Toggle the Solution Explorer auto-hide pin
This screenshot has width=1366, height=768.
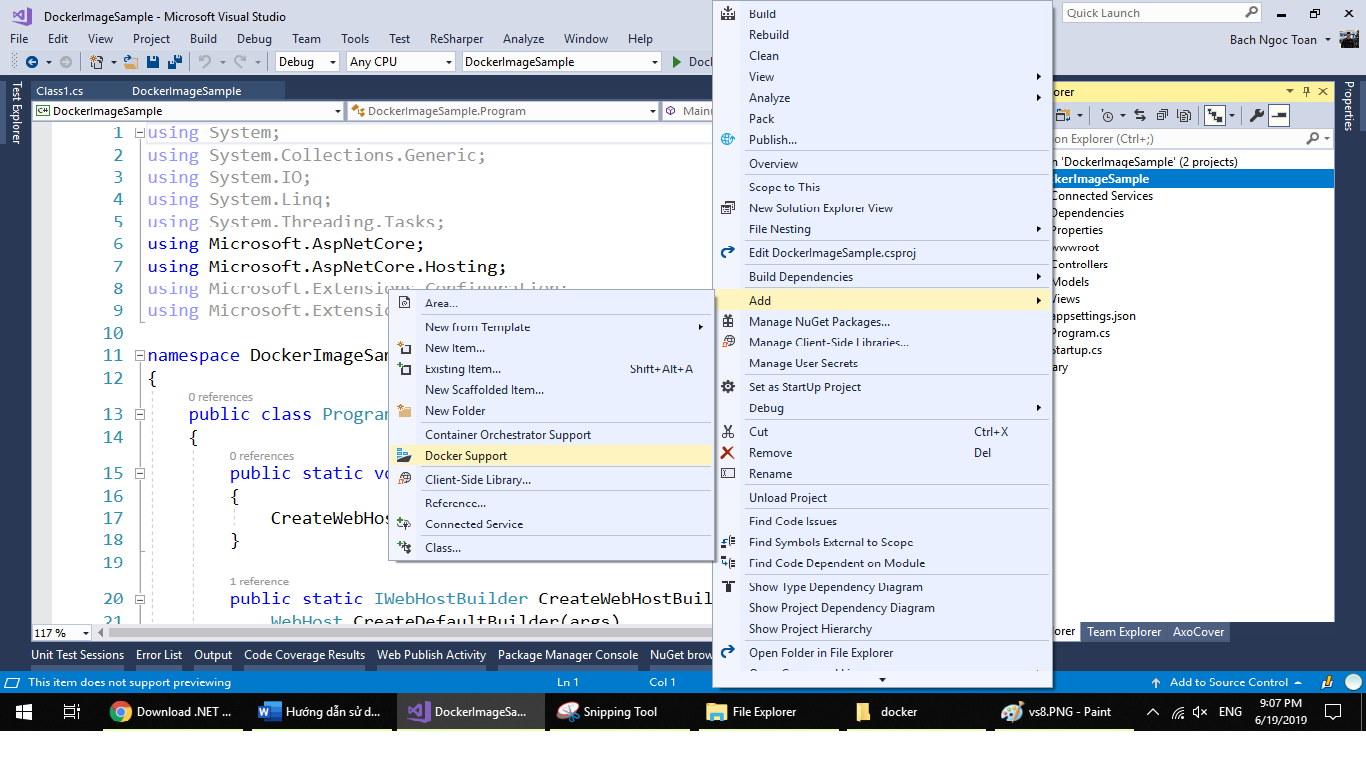1306,91
